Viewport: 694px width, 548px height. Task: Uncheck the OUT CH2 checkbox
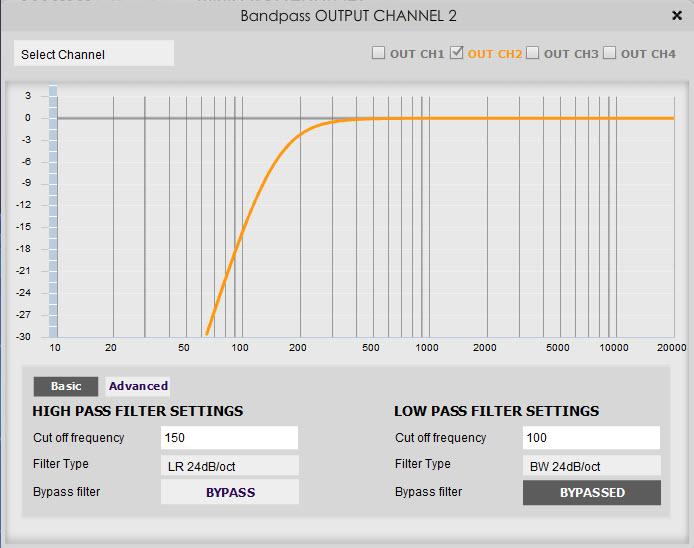(456, 53)
